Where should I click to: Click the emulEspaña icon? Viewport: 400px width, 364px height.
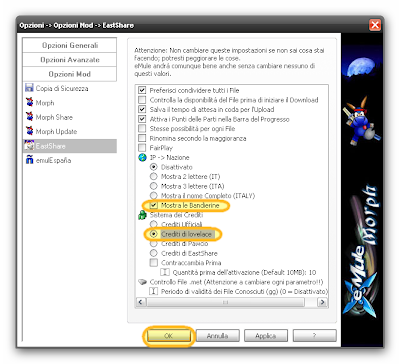(29, 160)
